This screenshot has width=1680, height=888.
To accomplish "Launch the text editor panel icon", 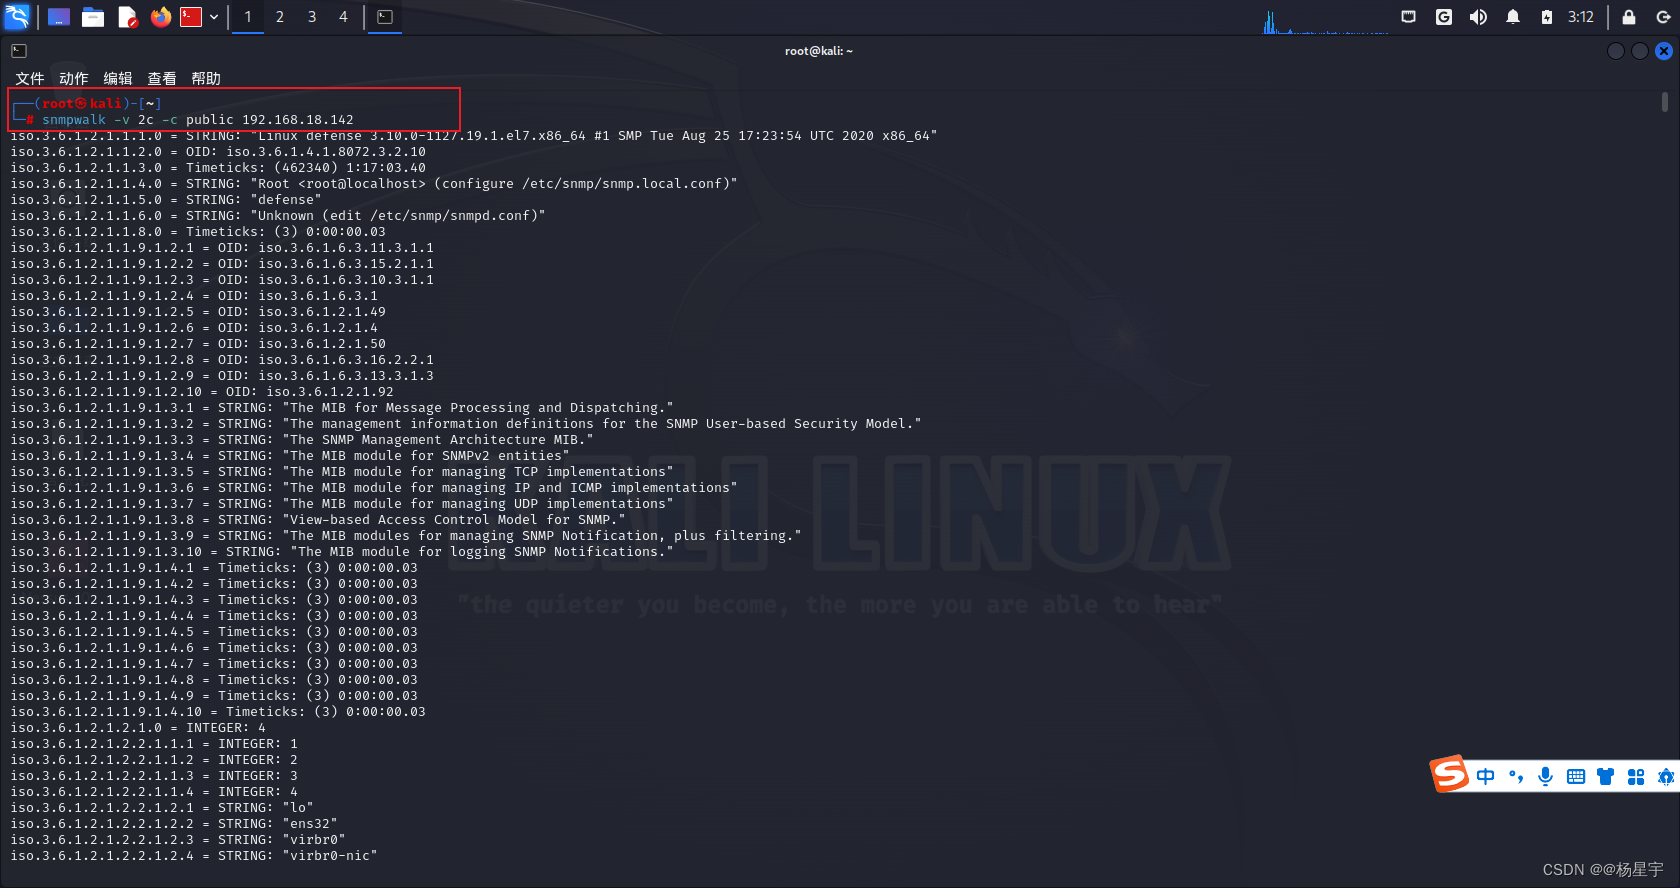I will click(127, 17).
